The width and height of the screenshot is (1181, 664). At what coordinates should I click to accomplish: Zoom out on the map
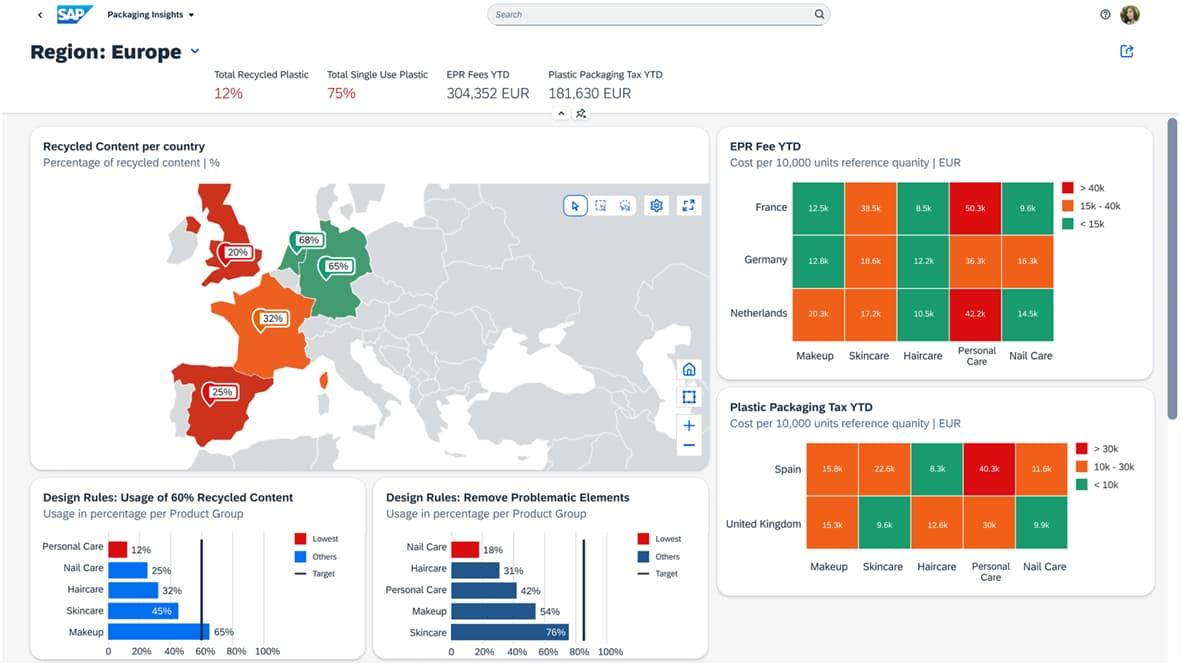click(x=689, y=445)
